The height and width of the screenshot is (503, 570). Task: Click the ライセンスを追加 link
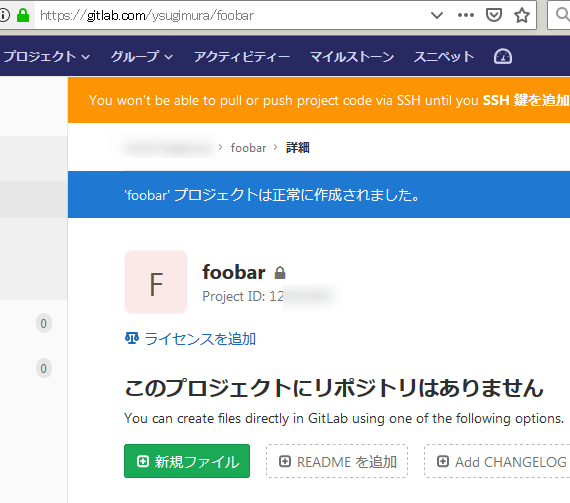200,339
